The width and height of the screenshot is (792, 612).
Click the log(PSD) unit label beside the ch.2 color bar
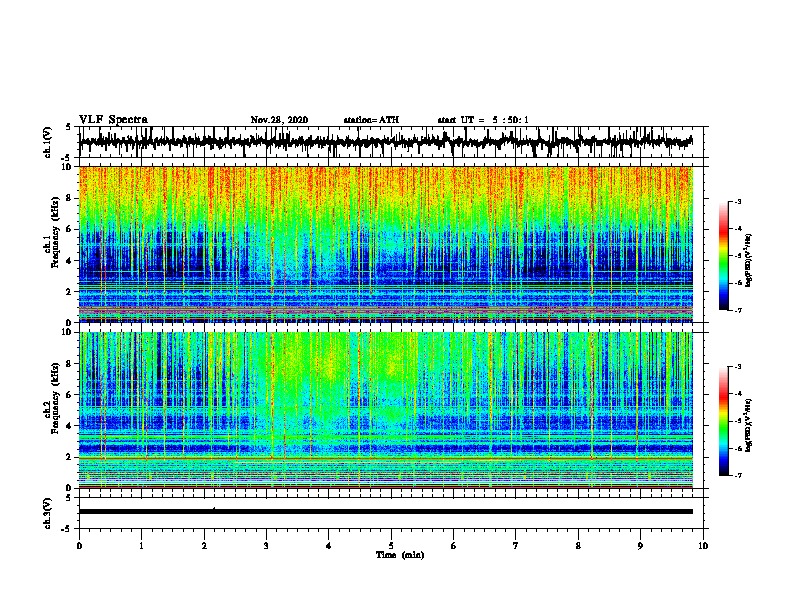pos(749,425)
